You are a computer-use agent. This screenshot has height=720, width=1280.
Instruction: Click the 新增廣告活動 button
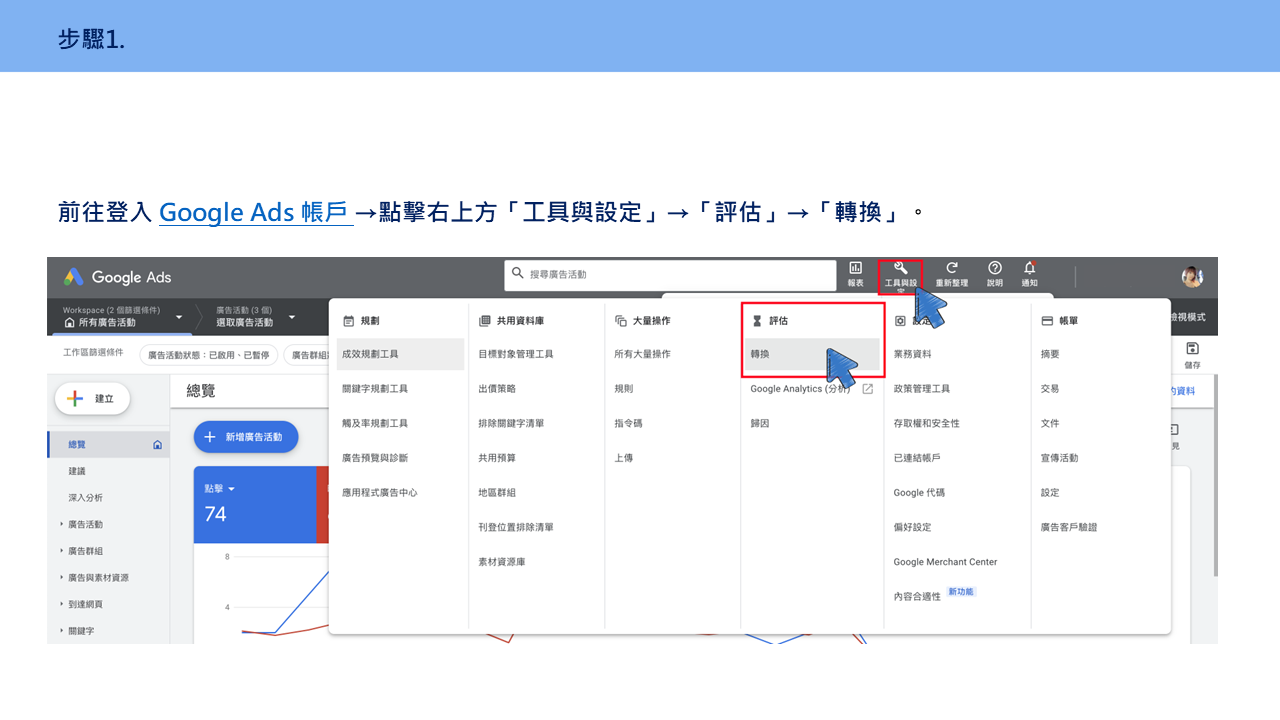[246, 437]
